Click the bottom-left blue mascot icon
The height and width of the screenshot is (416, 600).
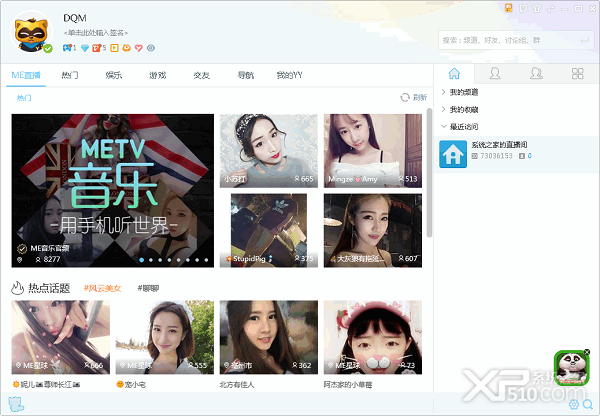pos(16,404)
